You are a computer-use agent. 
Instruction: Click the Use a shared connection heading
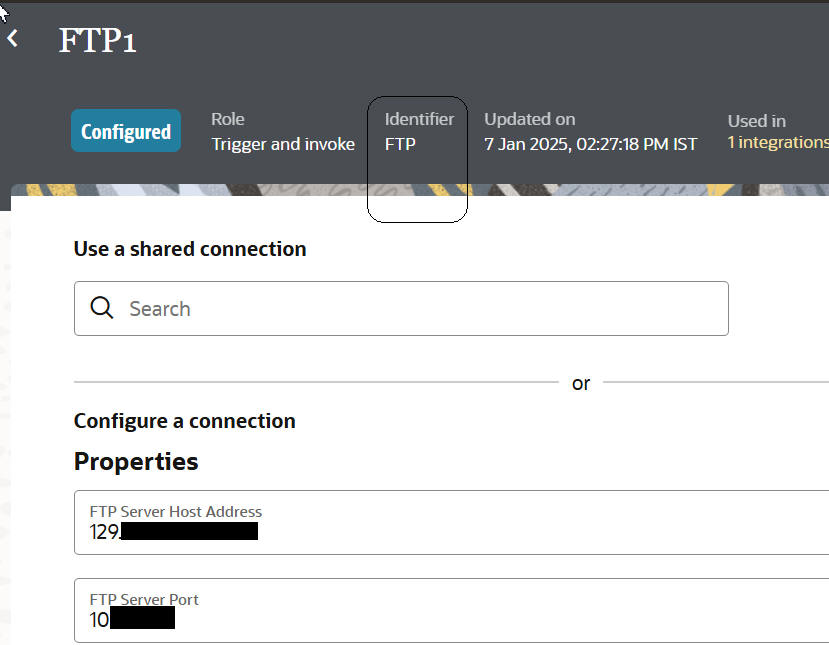click(x=190, y=249)
